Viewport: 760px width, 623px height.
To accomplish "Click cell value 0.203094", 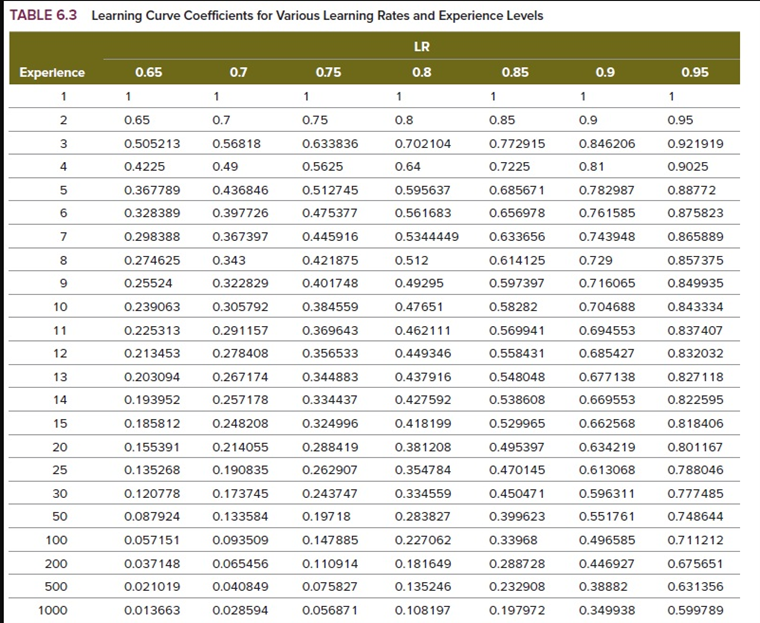I will click(x=152, y=377).
